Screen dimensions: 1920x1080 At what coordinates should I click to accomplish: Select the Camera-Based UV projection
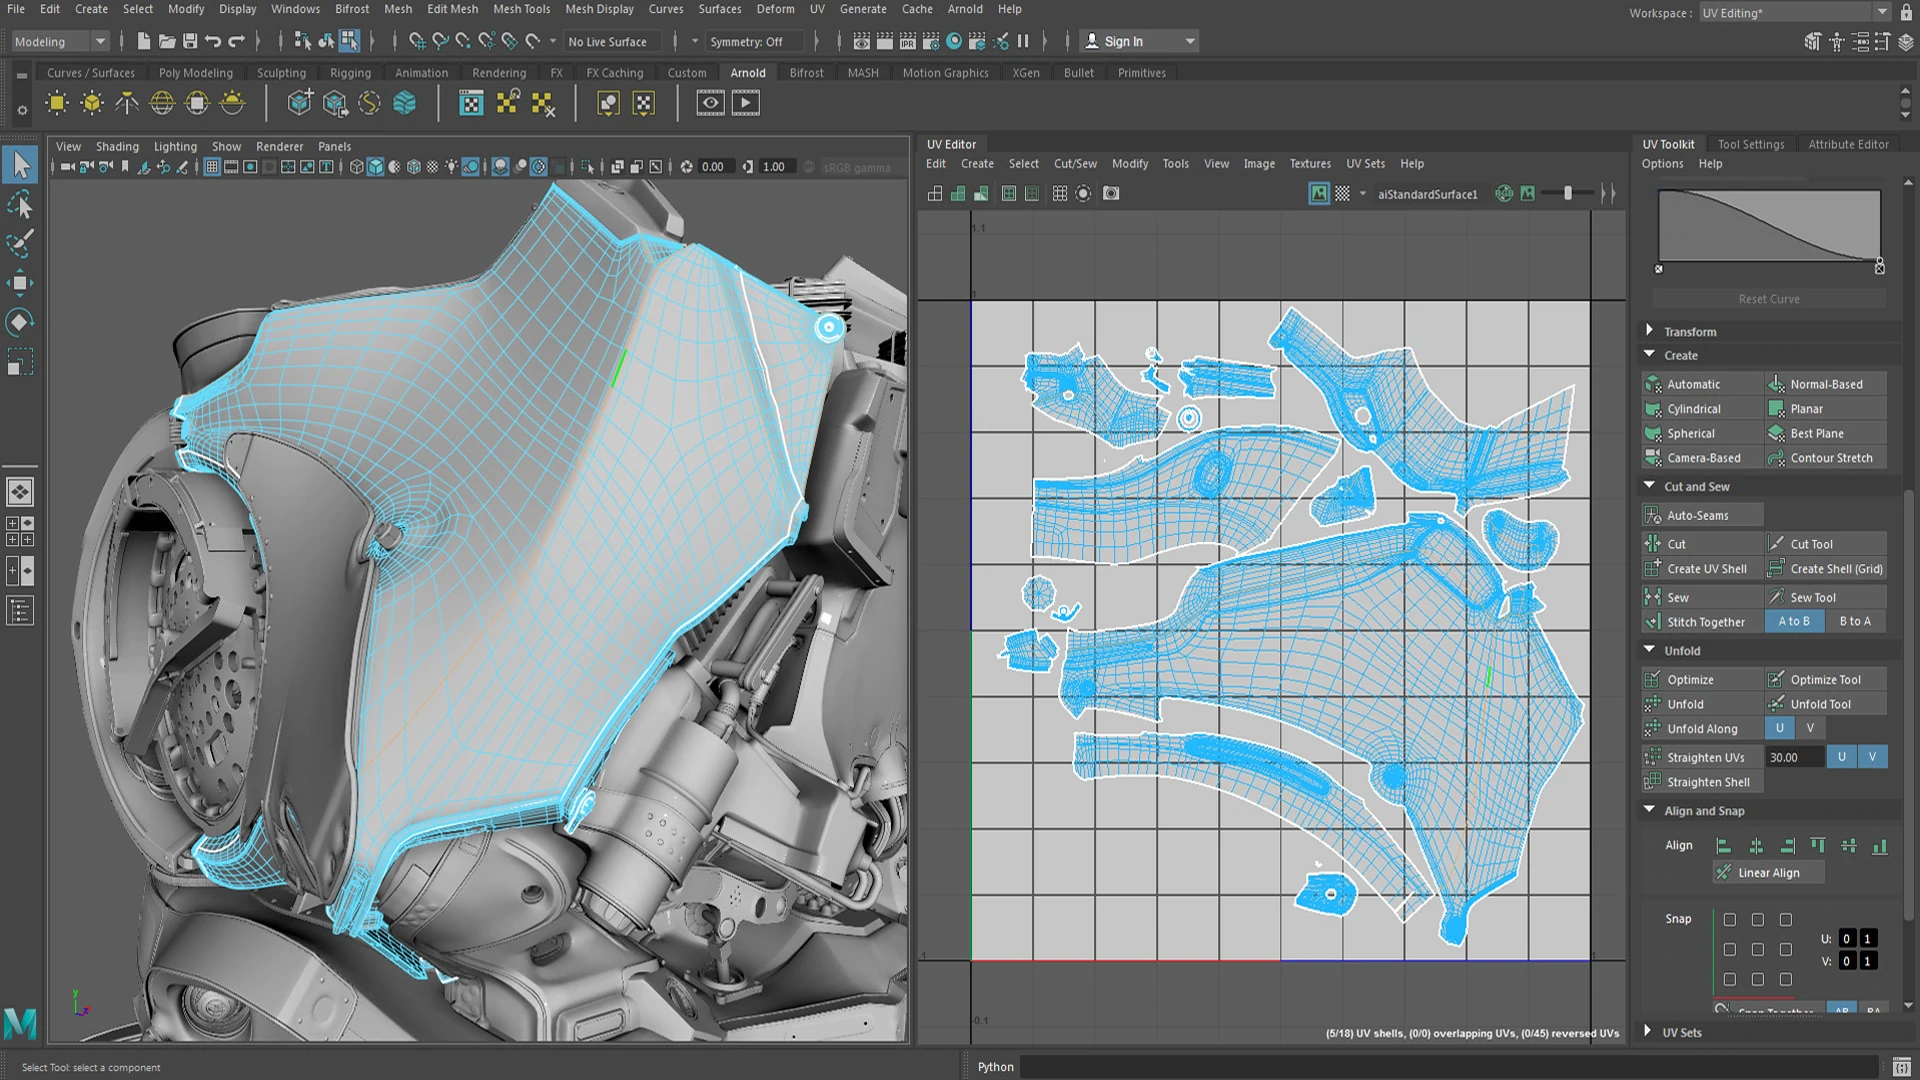[1704, 456]
